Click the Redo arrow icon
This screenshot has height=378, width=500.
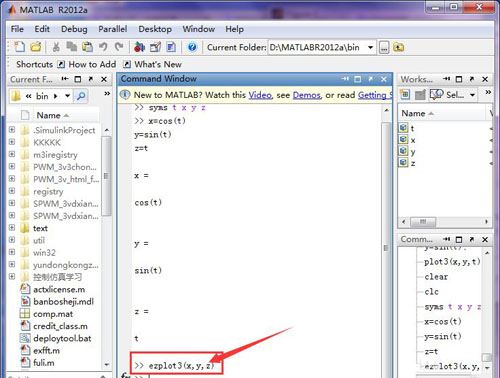[x=119, y=47]
